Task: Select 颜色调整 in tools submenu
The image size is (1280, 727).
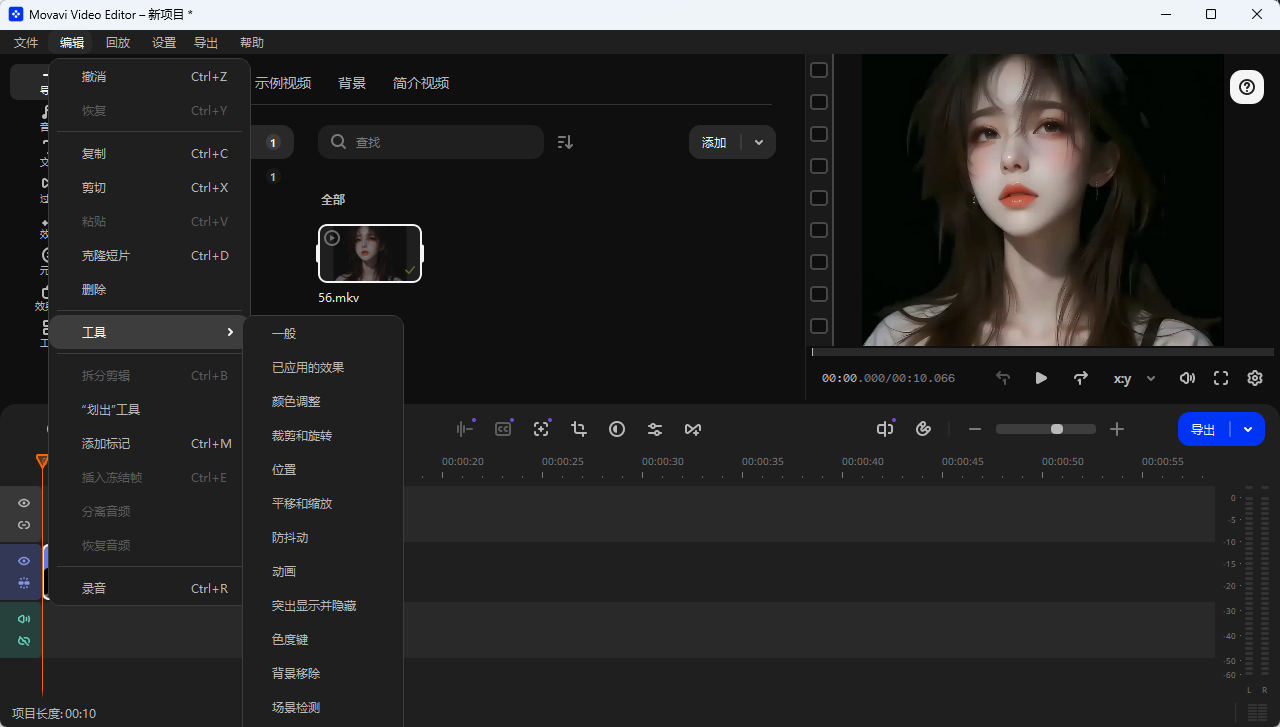Action: 323,401
